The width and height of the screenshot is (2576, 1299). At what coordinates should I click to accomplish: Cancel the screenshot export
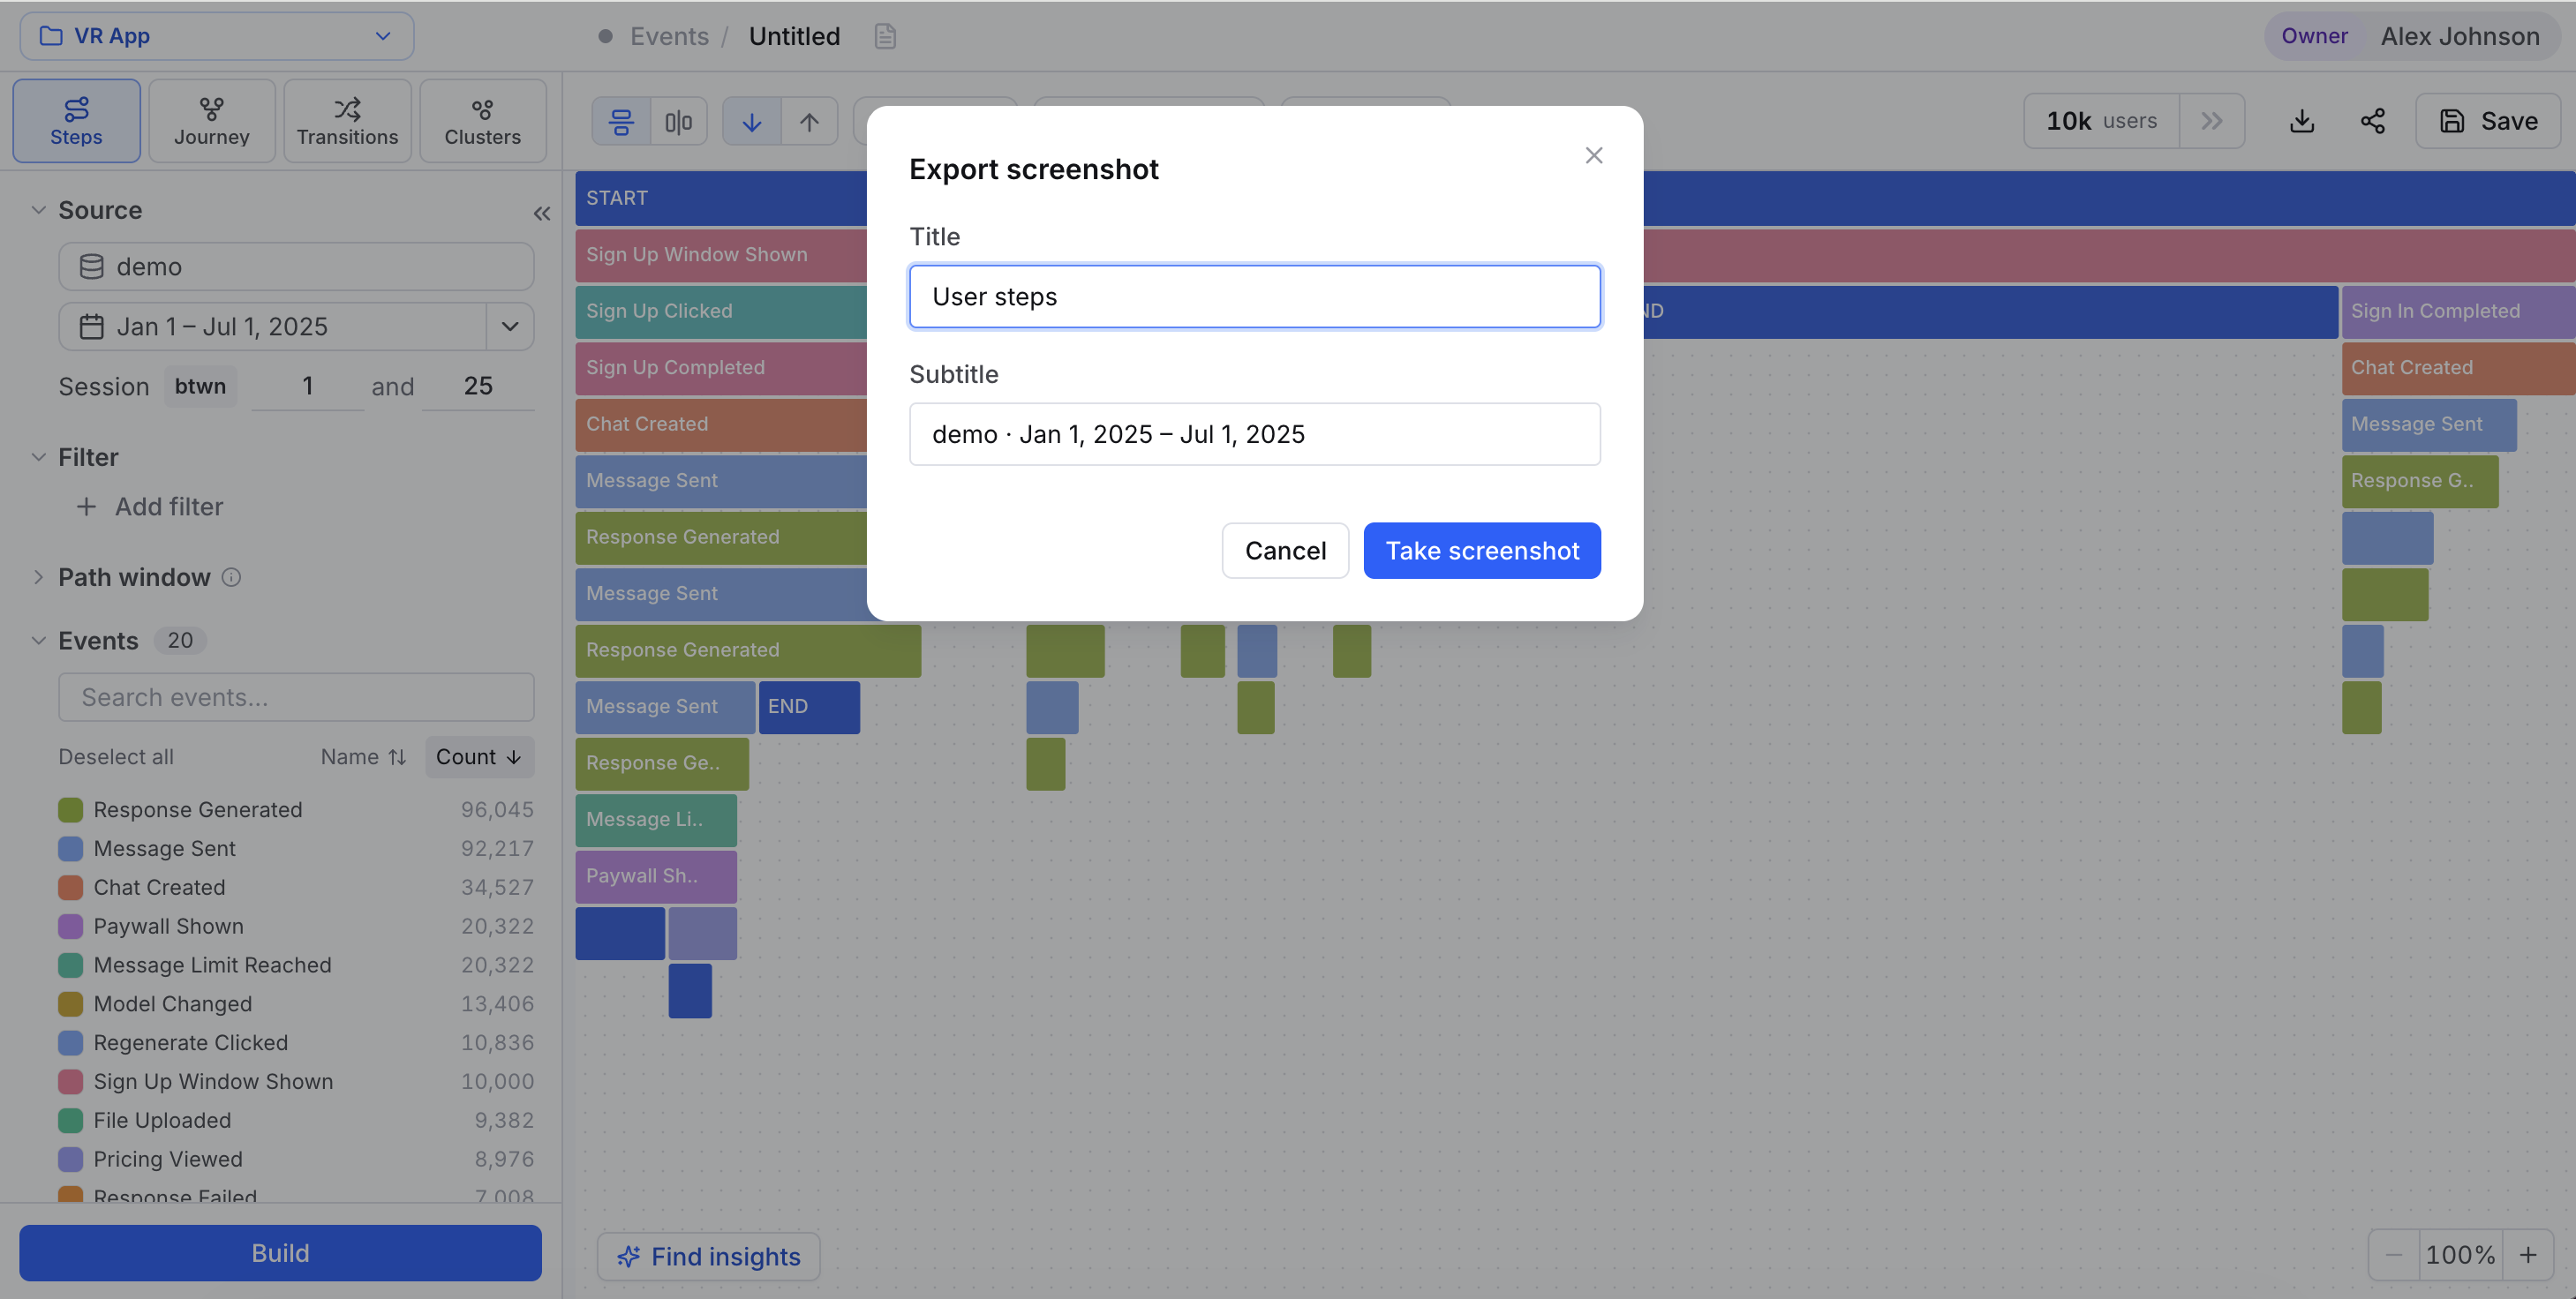point(1285,550)
